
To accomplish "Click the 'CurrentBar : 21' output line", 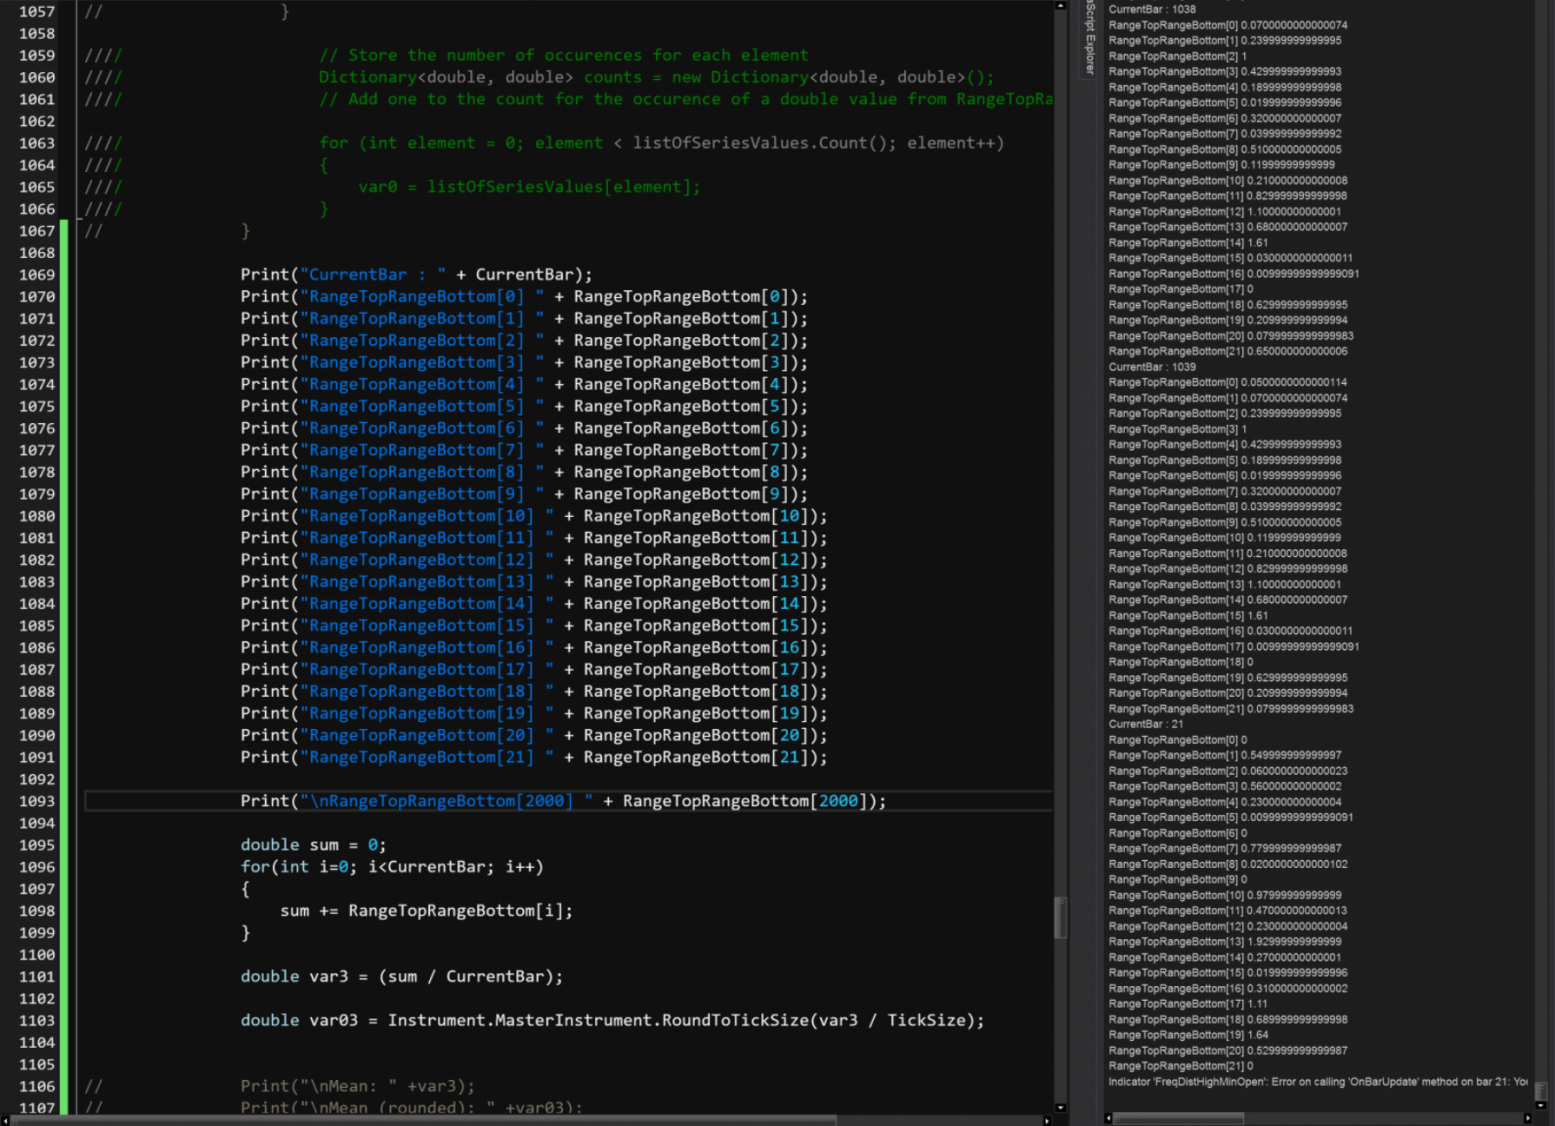I will pyautogui.click(x=1146, y=724).
